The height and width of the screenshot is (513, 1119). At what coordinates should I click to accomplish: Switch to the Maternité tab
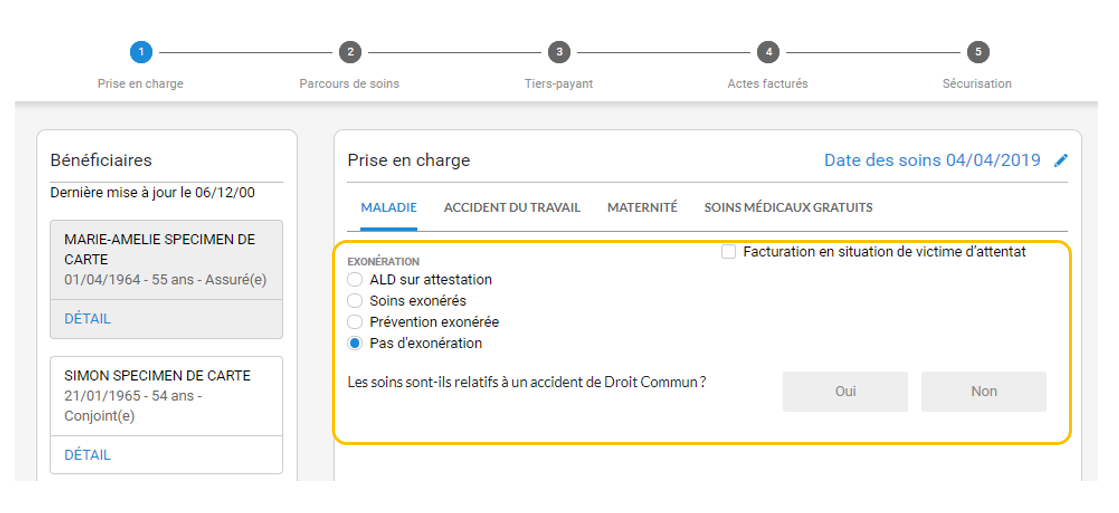point(642,208)
